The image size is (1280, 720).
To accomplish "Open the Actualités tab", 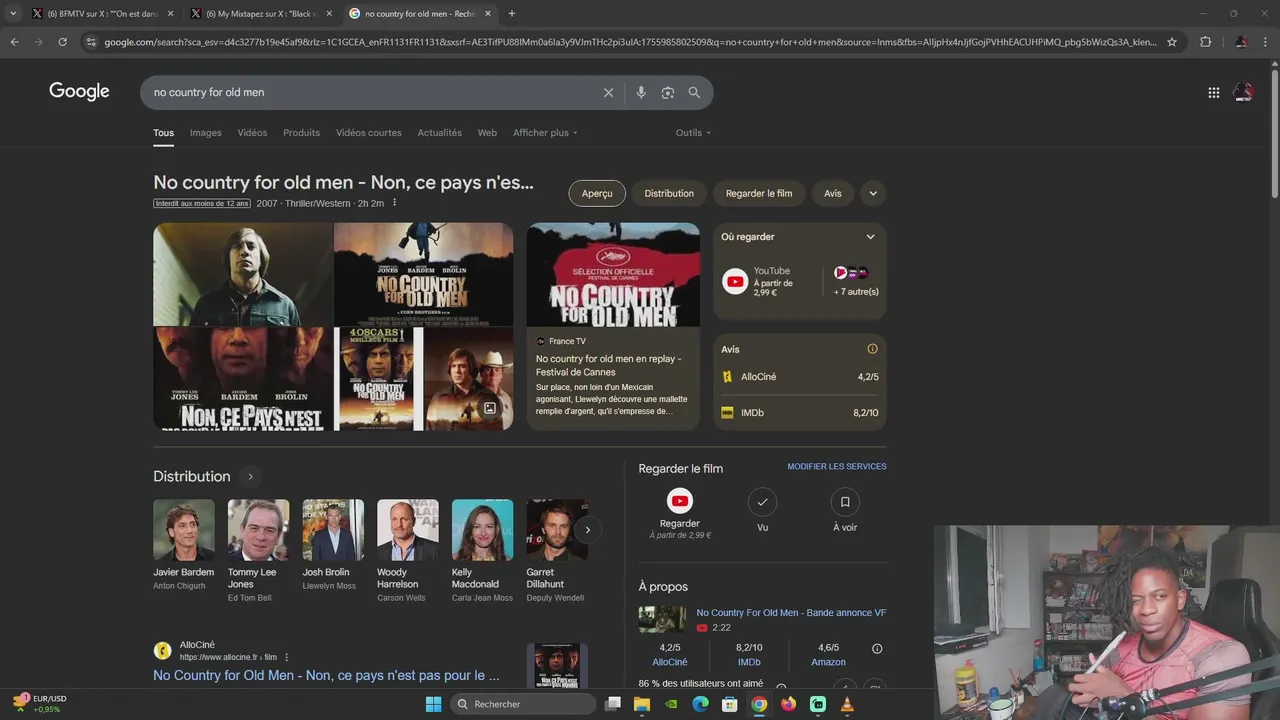I will pyautogui.click(x=440, y=133).
